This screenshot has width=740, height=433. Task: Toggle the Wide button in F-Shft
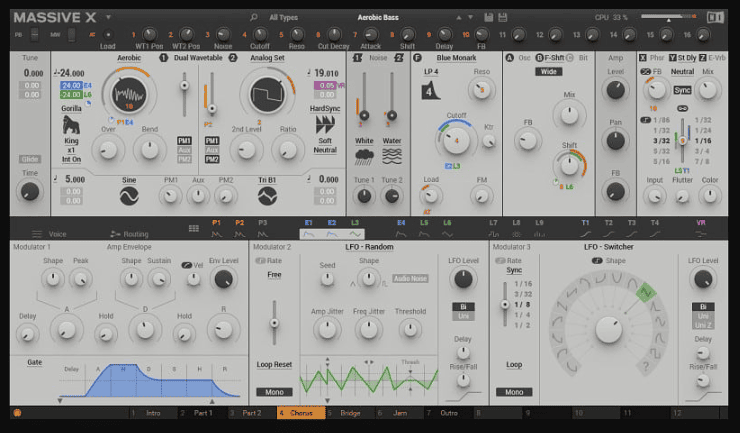[548, 72]
